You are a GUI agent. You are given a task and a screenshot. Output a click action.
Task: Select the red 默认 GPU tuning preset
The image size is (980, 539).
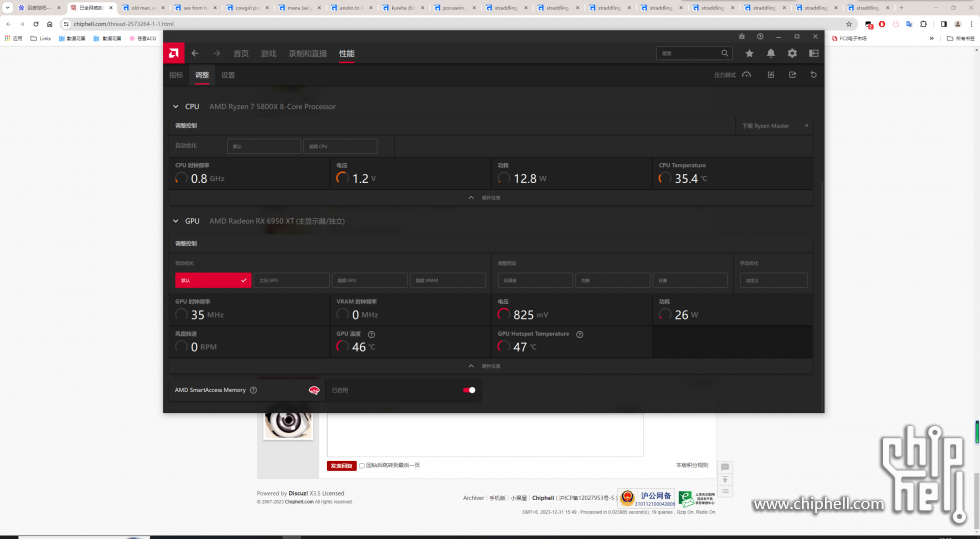coord(213,280)
